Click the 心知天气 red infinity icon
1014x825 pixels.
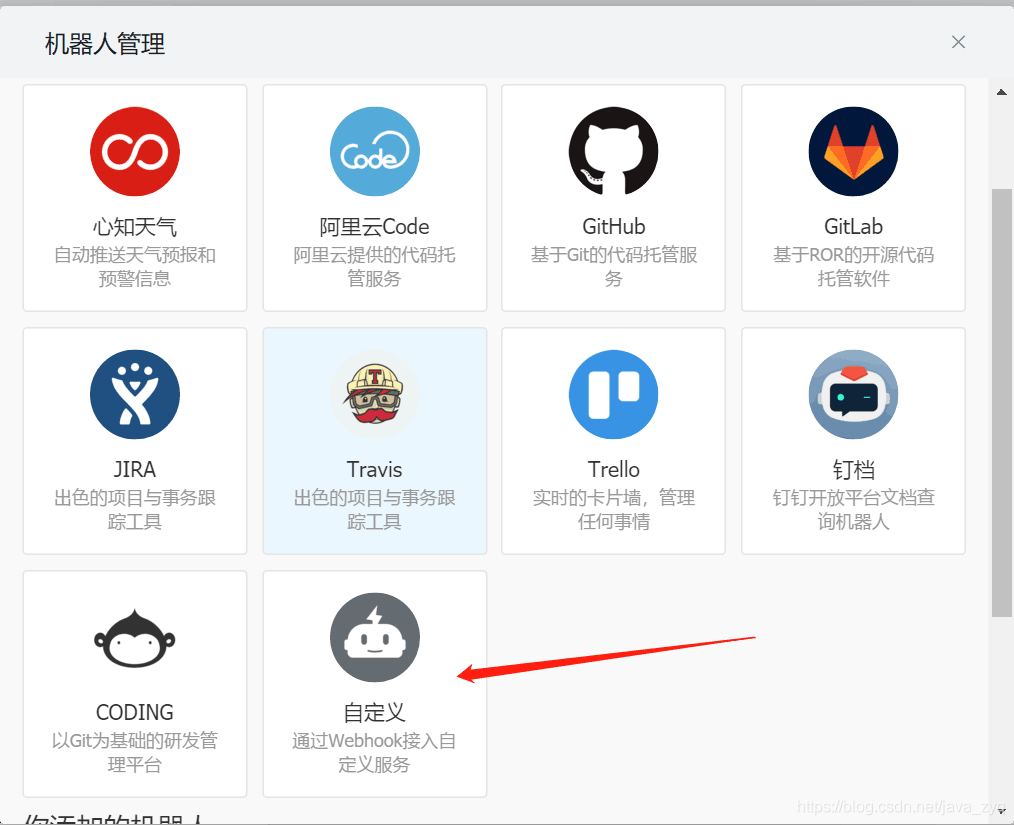[x=135, y=151]
